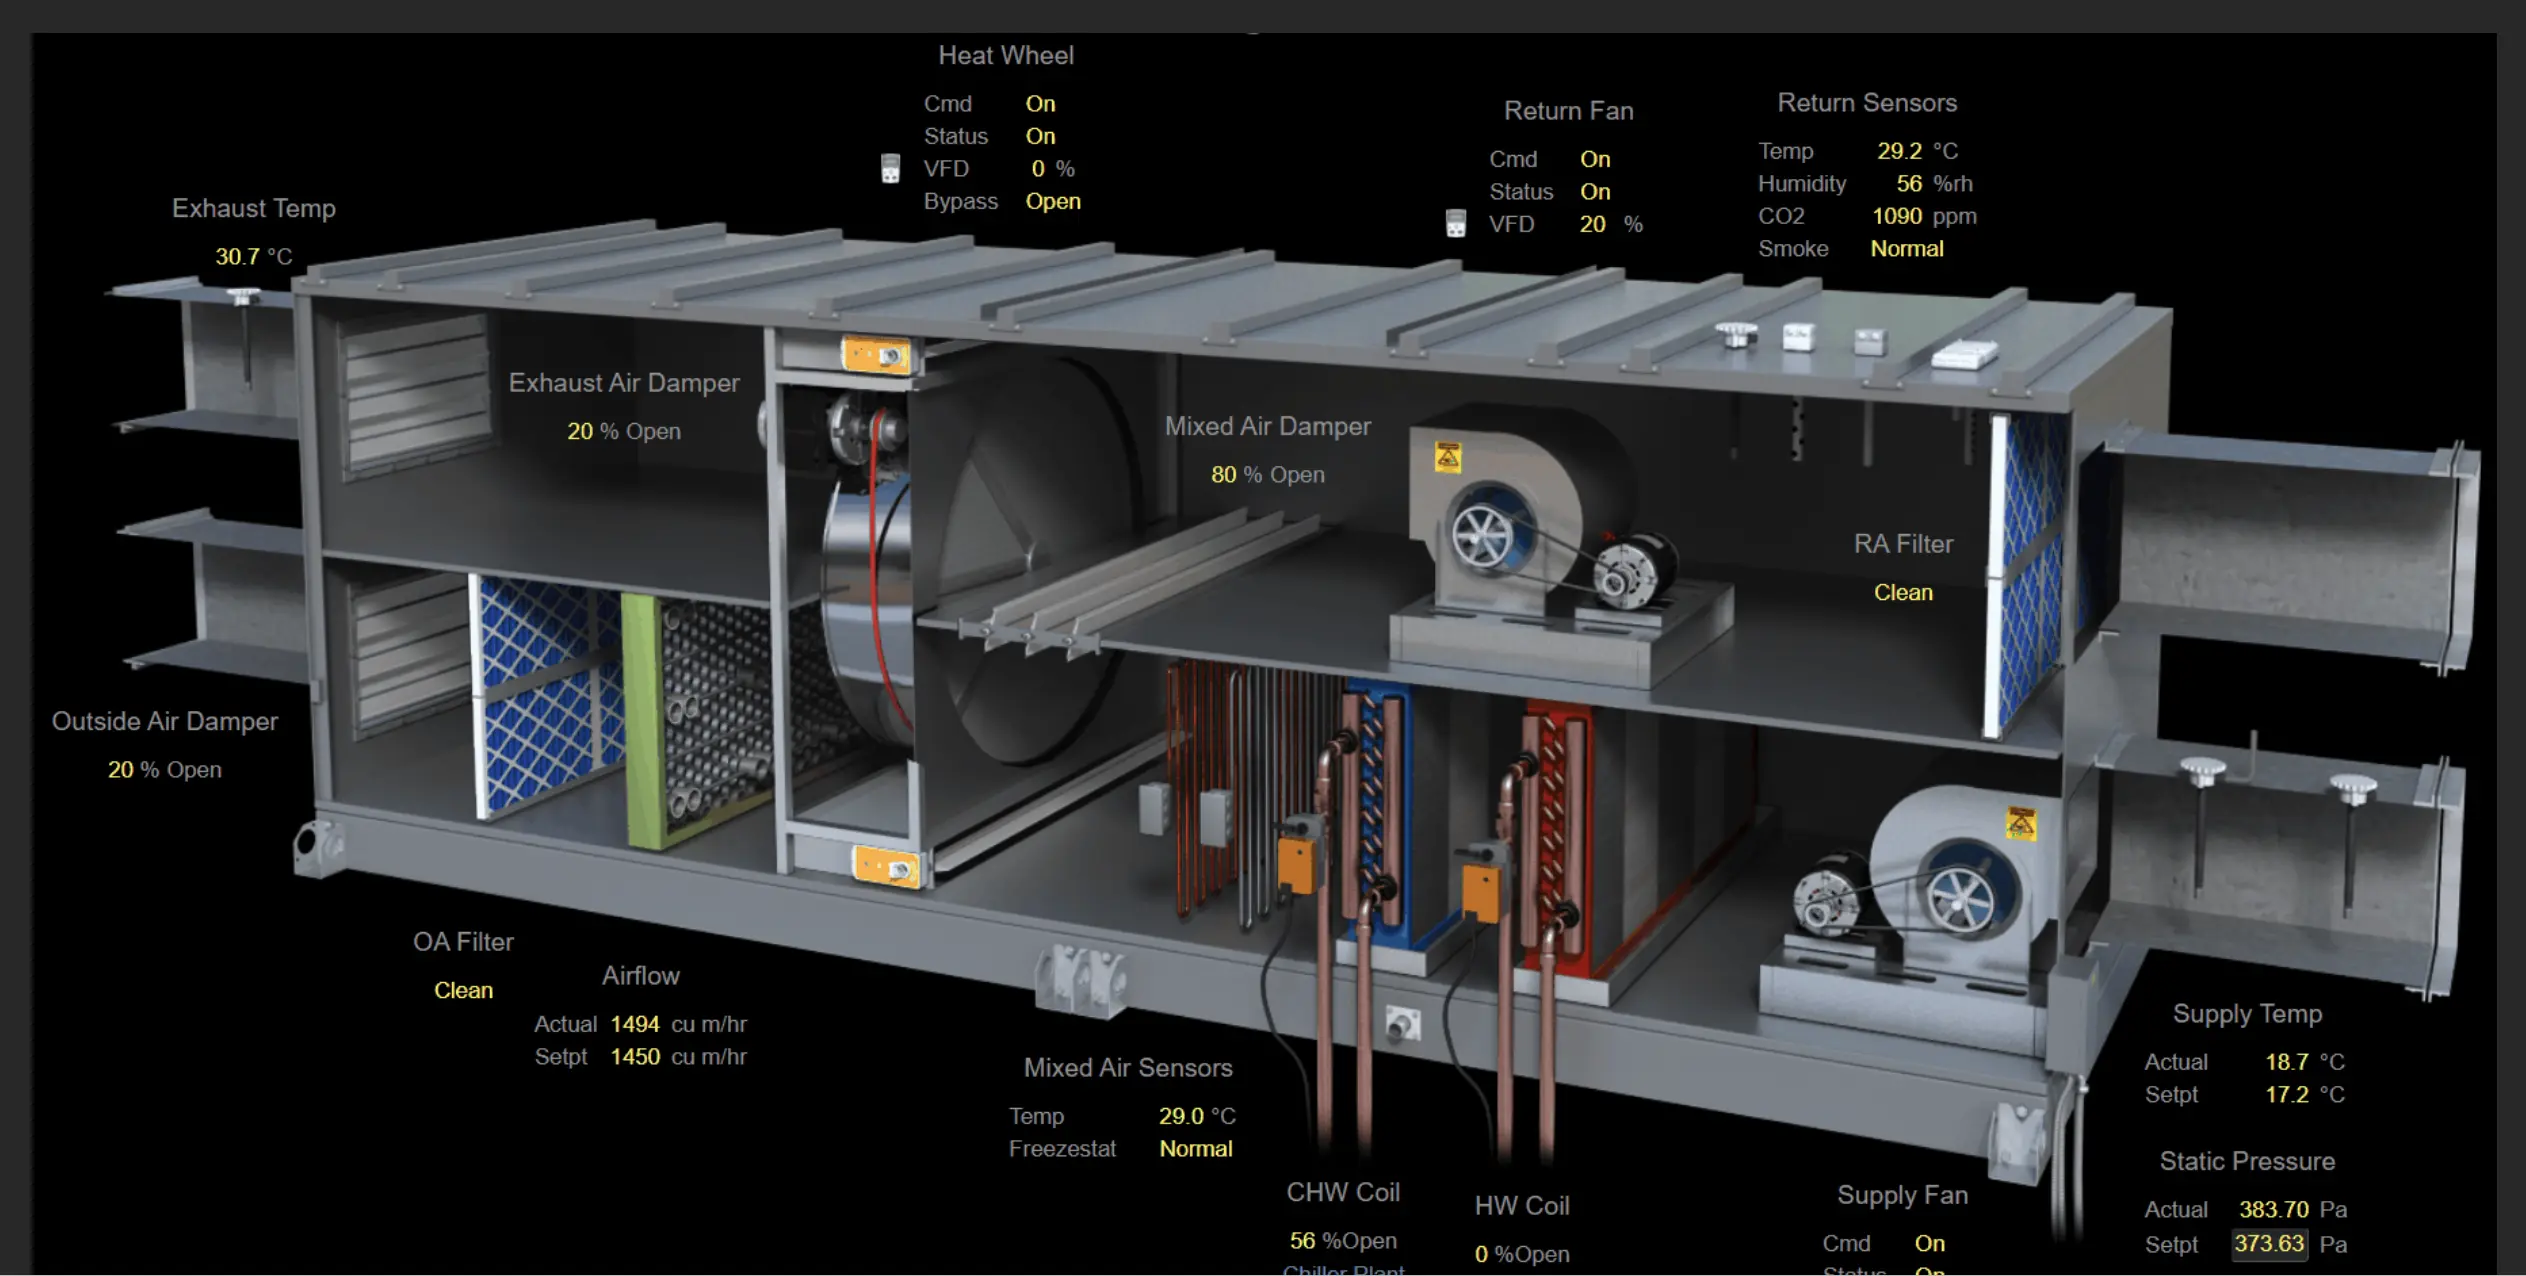This screenshot has width=2526, height=1276.
Task: Toggle the Return Fan Cmd setting
Action: (x=1595, y=158)
